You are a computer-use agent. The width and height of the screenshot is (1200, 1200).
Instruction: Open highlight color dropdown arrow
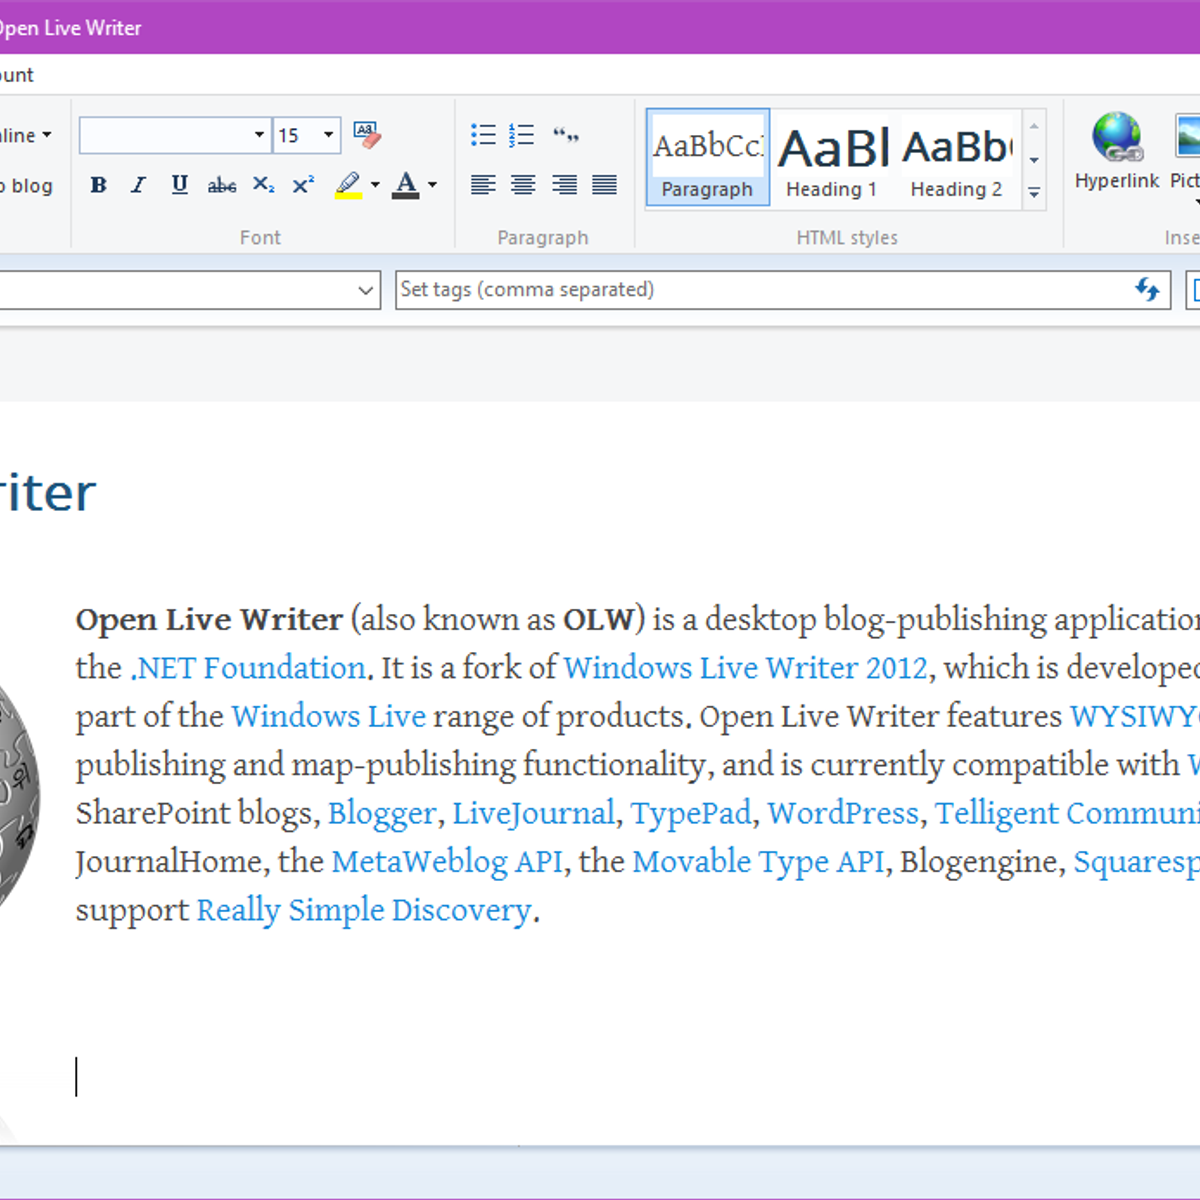point(375,185)
